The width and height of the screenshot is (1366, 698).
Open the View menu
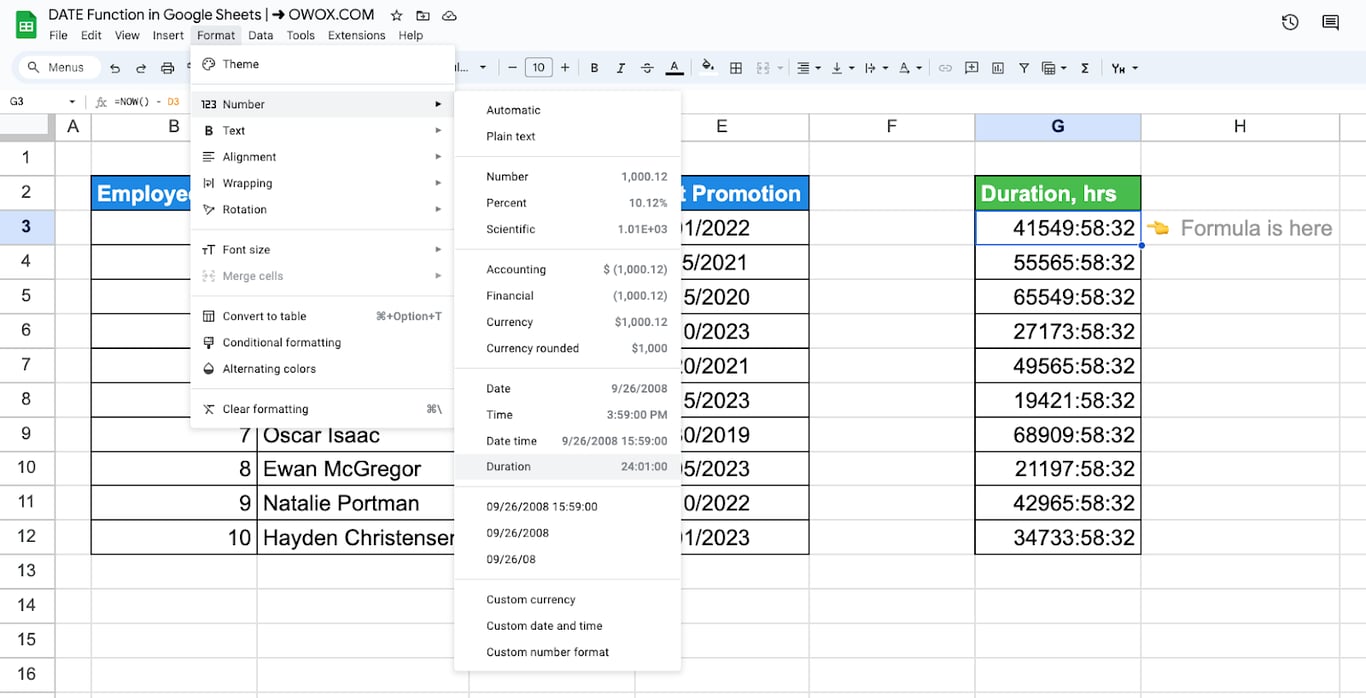(127, 35)
